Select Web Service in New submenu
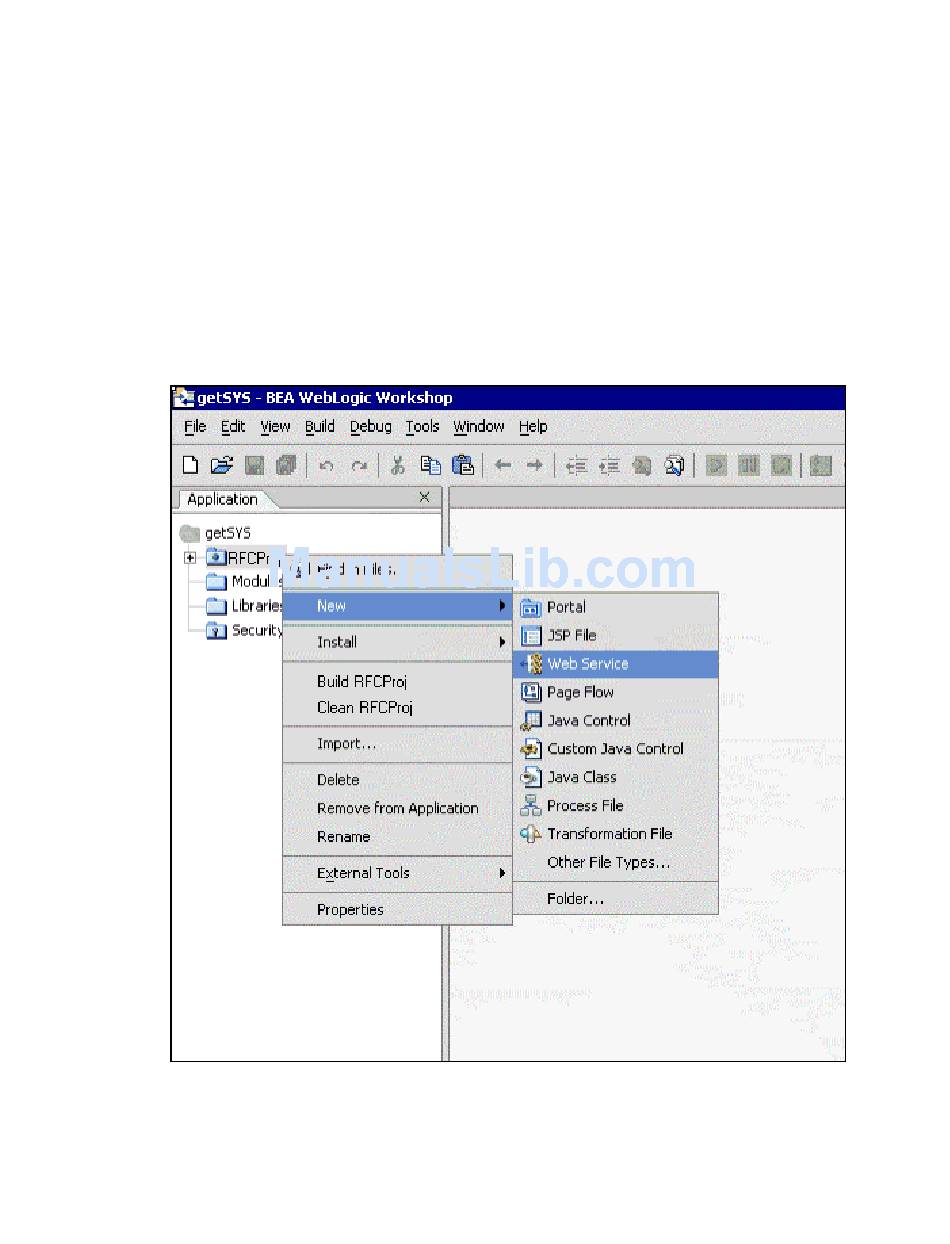Viewport: 950px width, 1244px height. coord(615,664)
